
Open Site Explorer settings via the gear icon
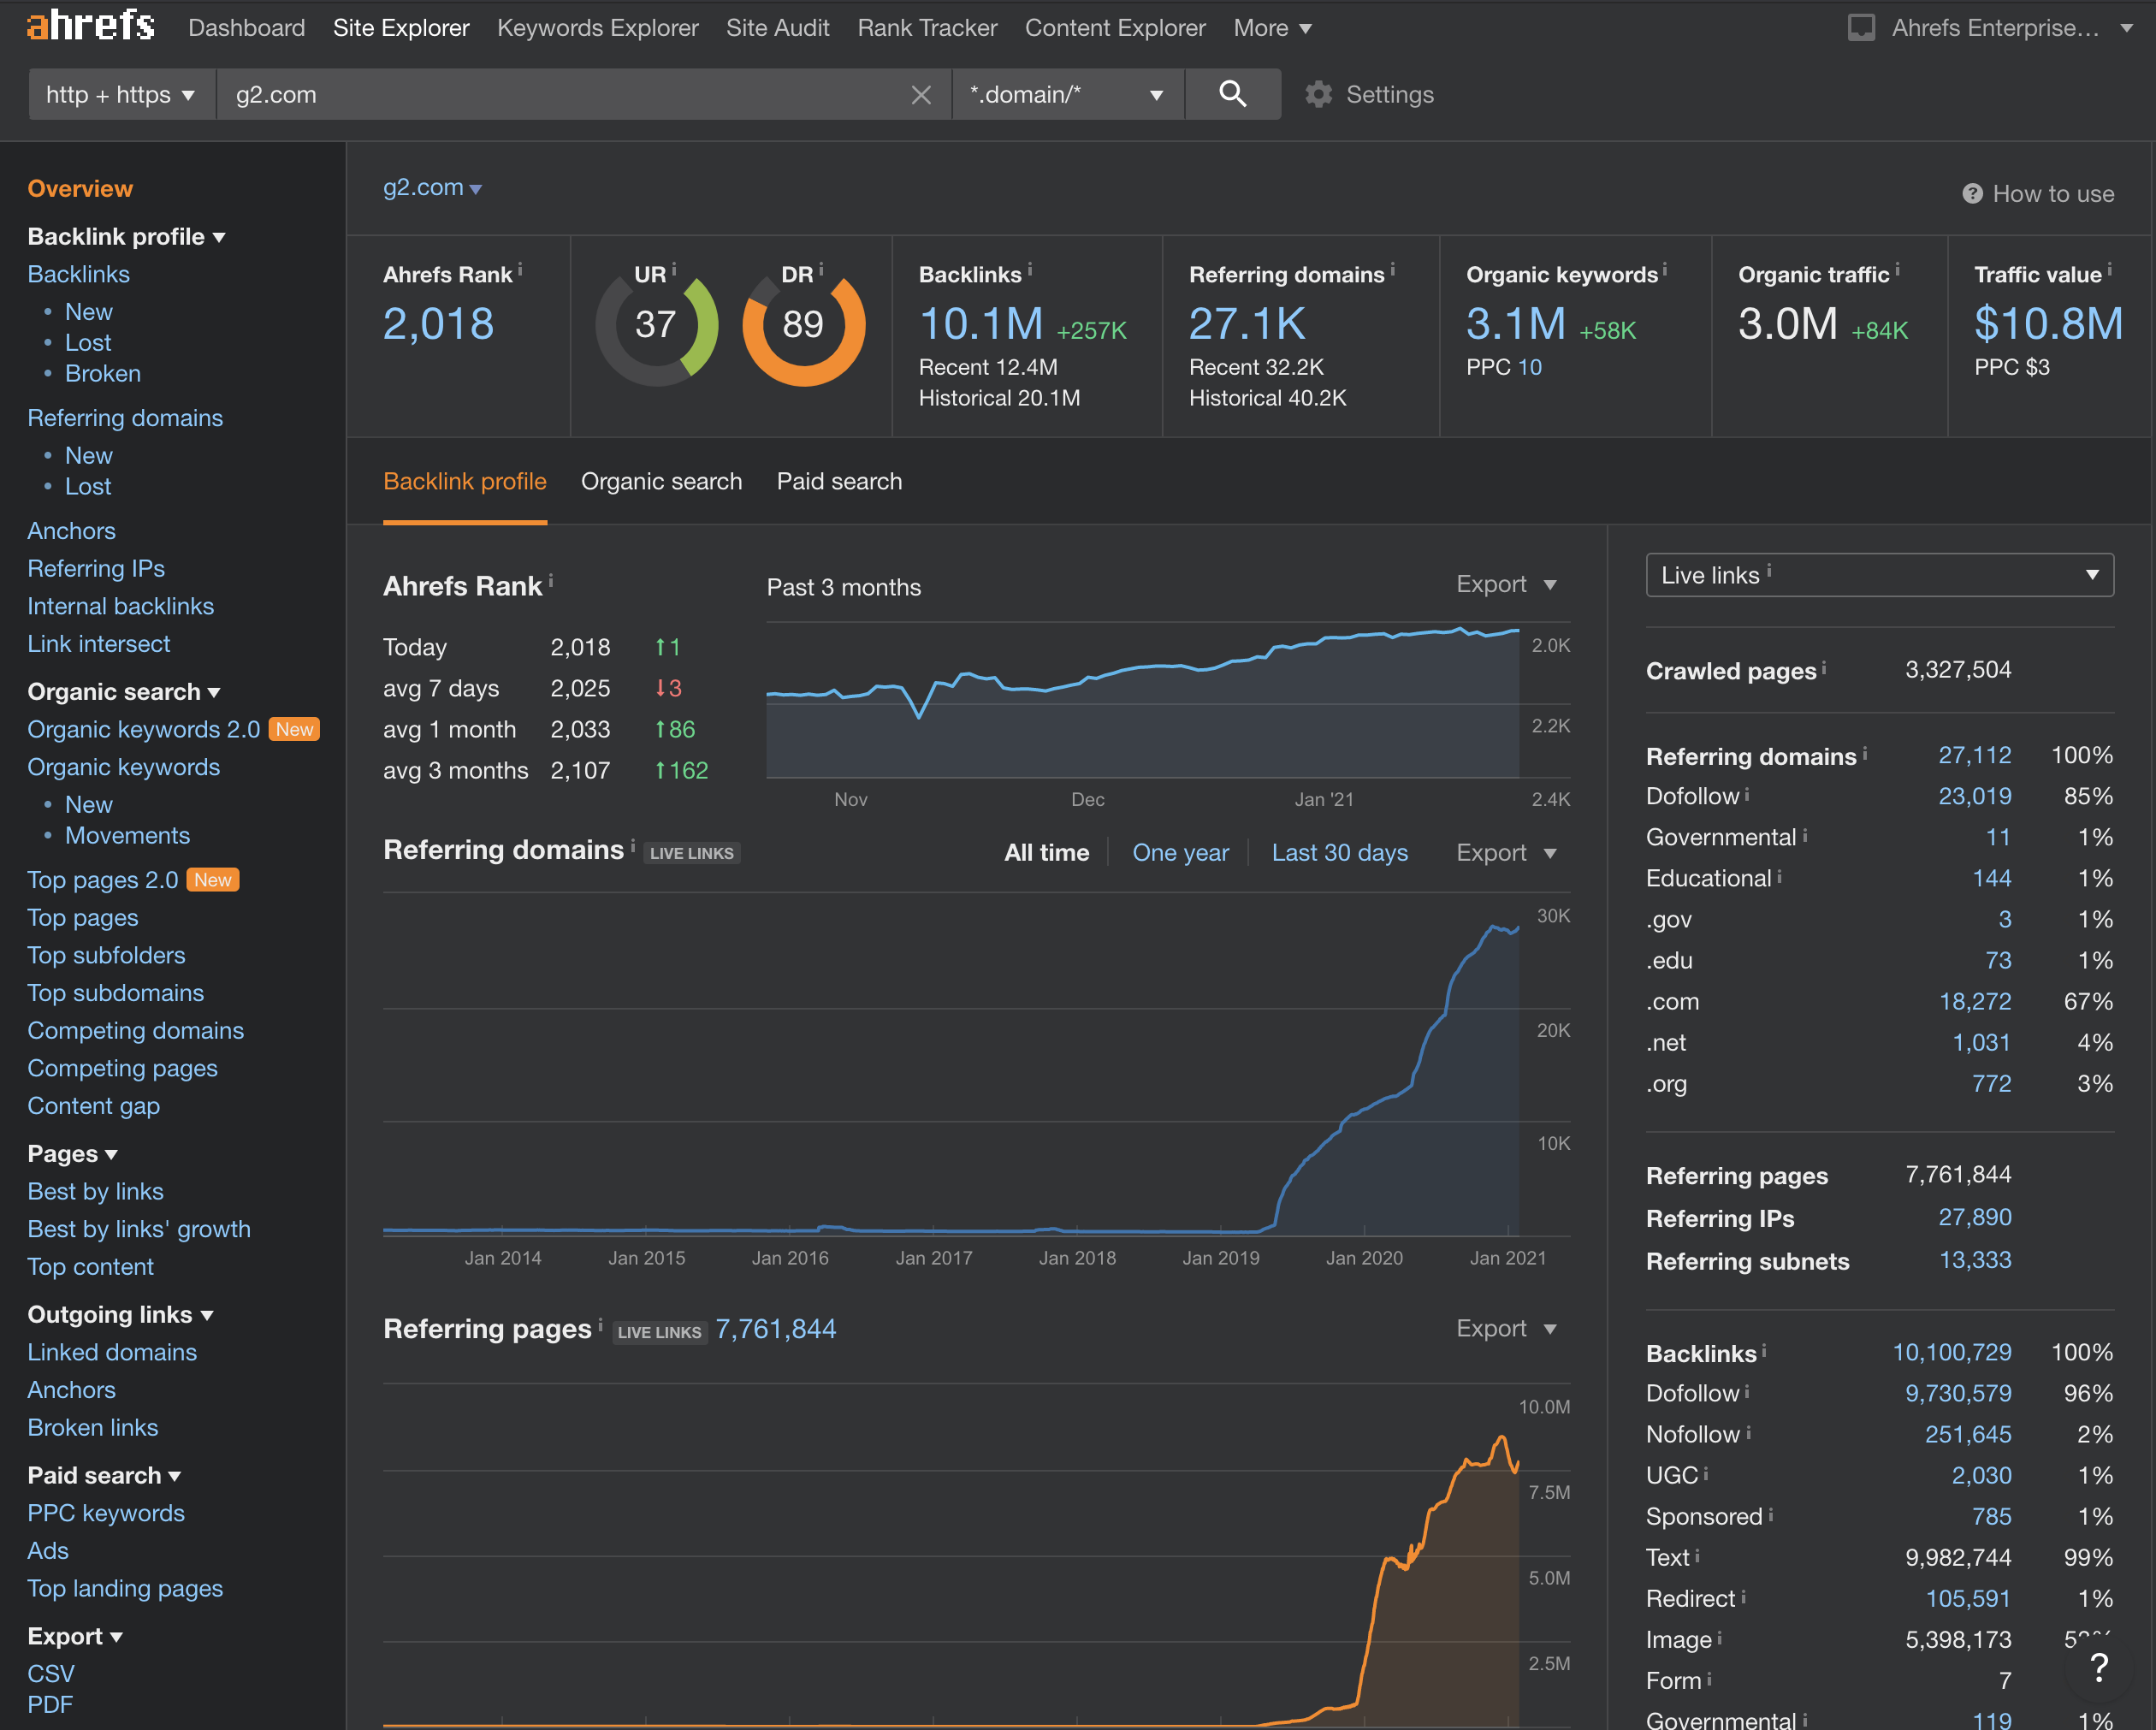tap(1318, 94)
